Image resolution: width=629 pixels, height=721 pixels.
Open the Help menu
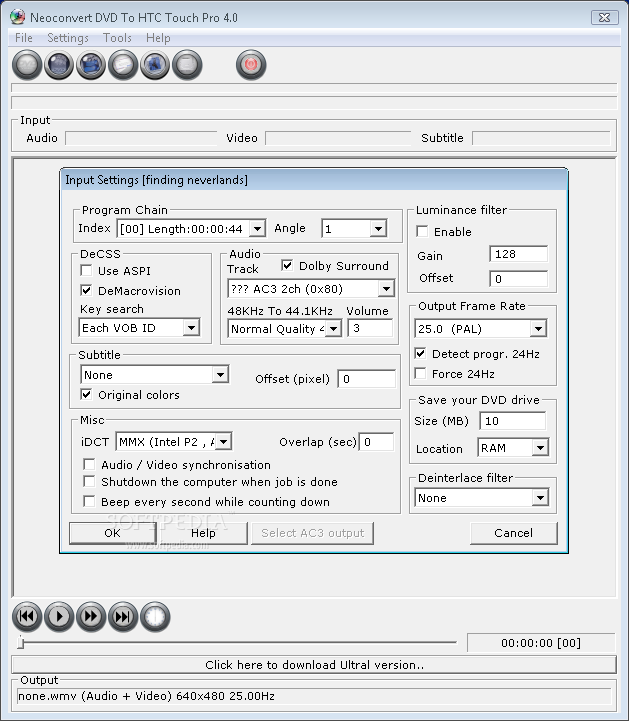(158, 38)
